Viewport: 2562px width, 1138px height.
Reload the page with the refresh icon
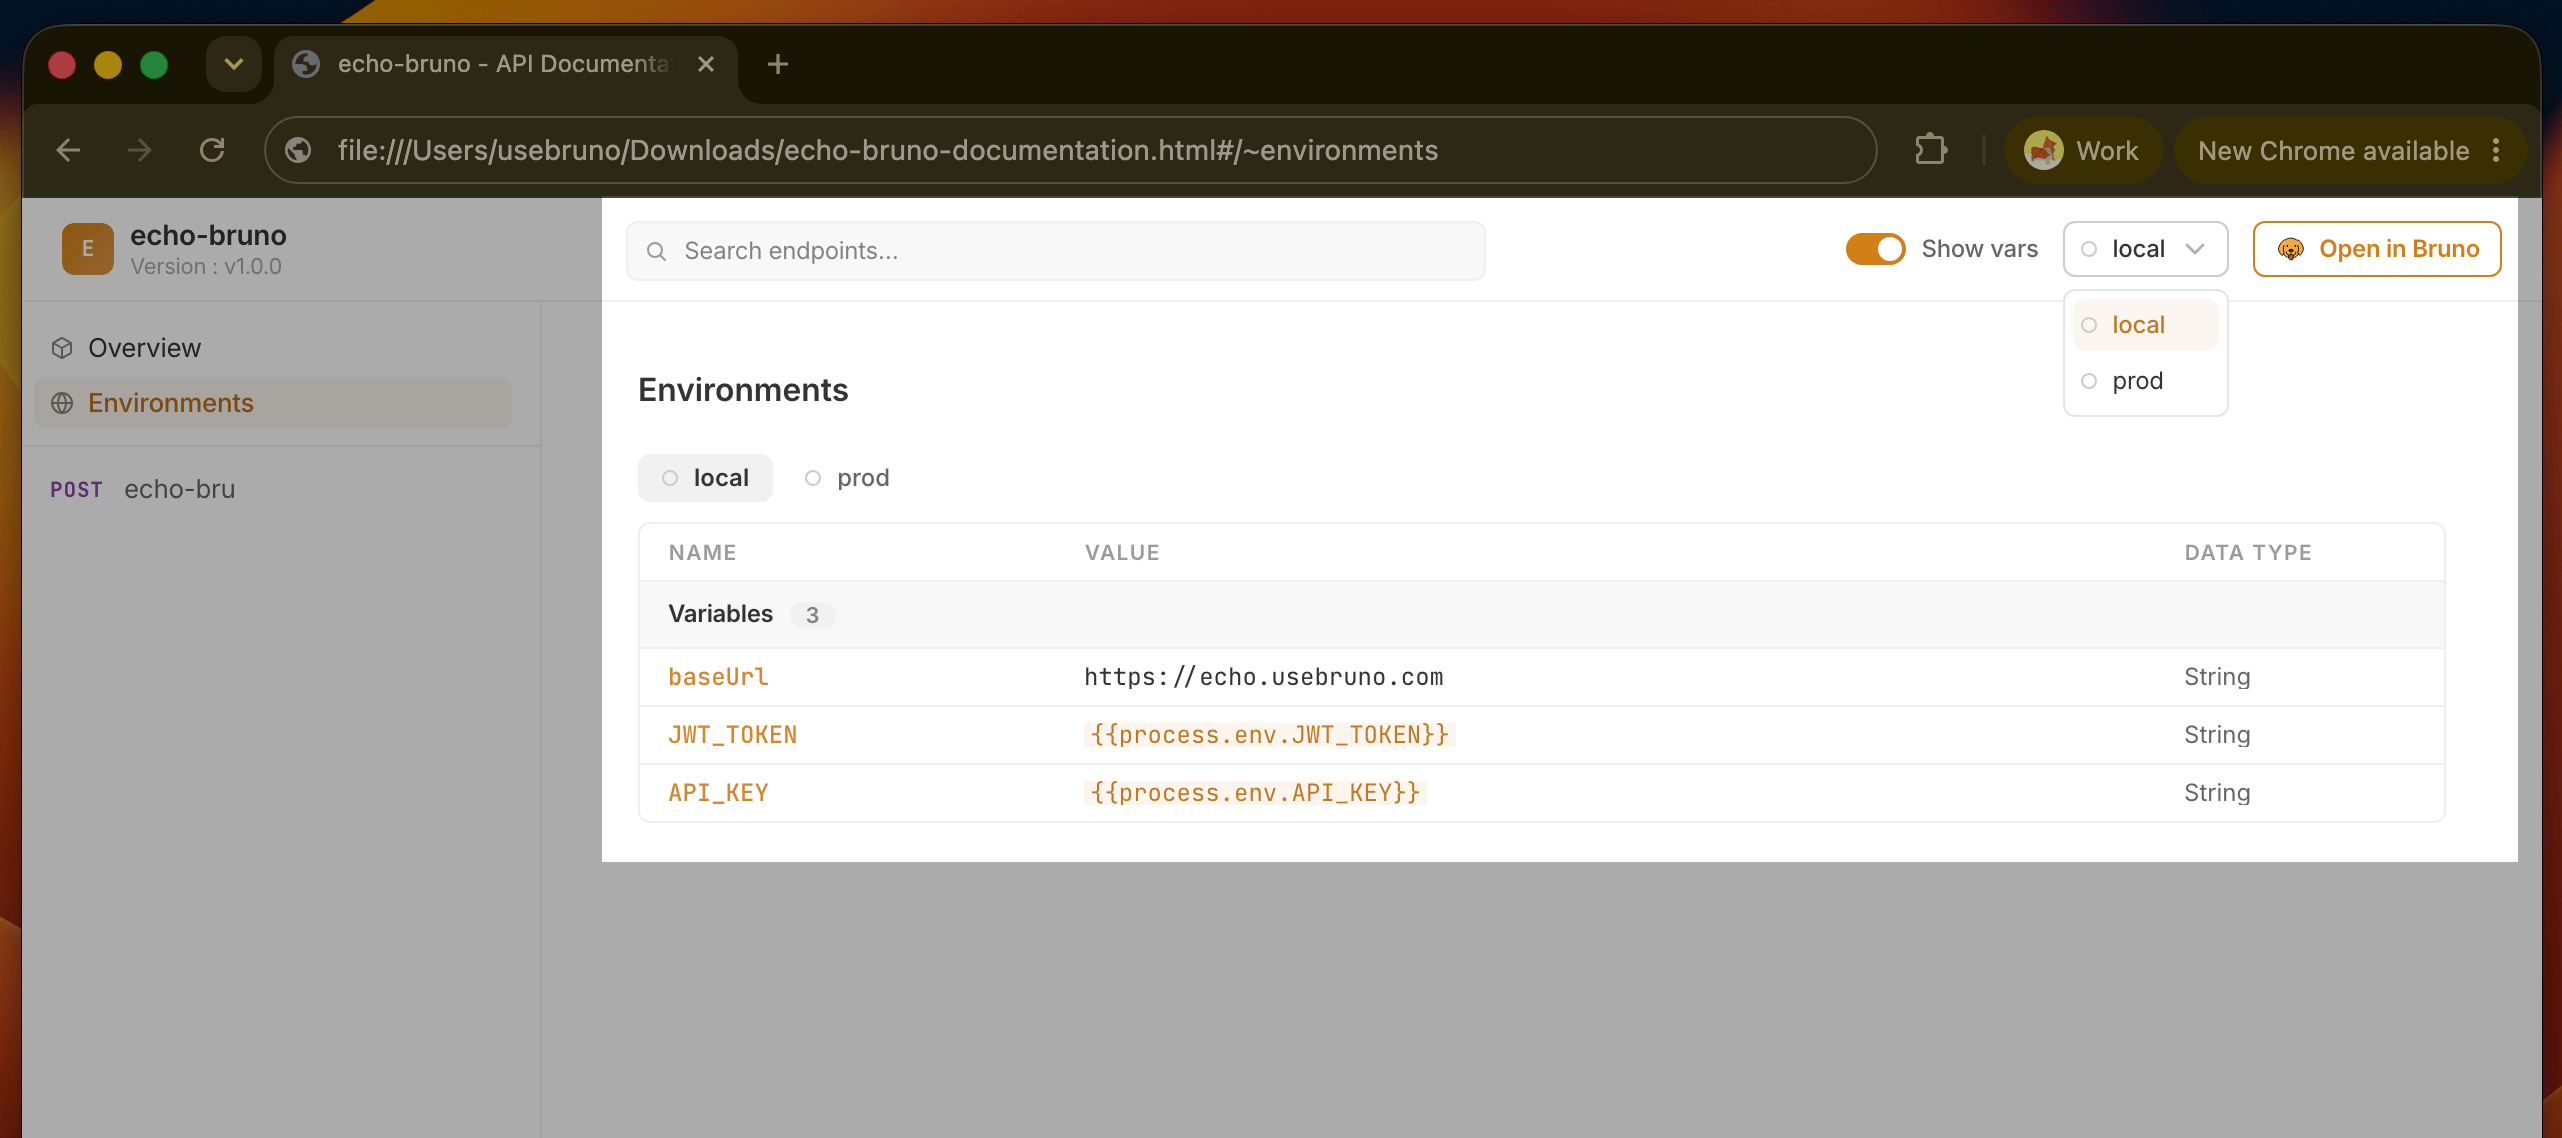coord(212,150)
